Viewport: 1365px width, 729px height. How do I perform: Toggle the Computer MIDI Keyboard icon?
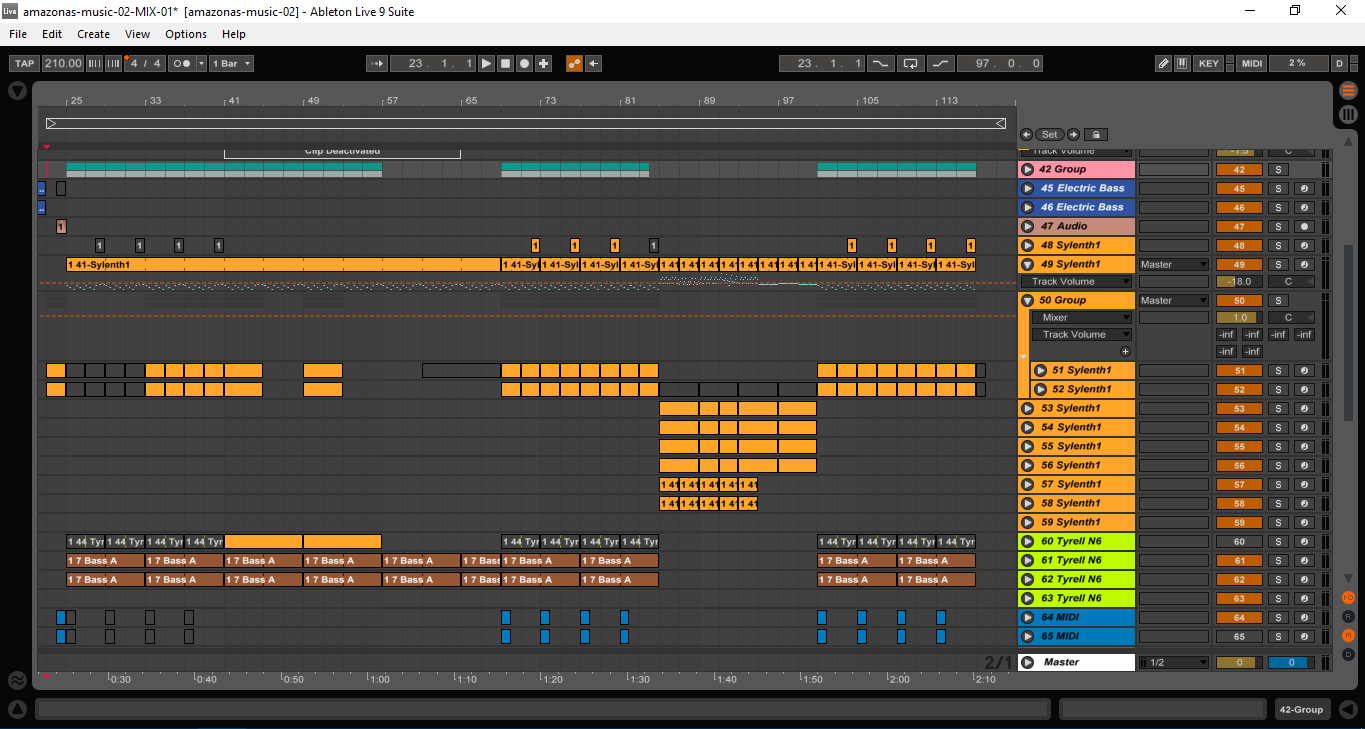(1182, 63)
